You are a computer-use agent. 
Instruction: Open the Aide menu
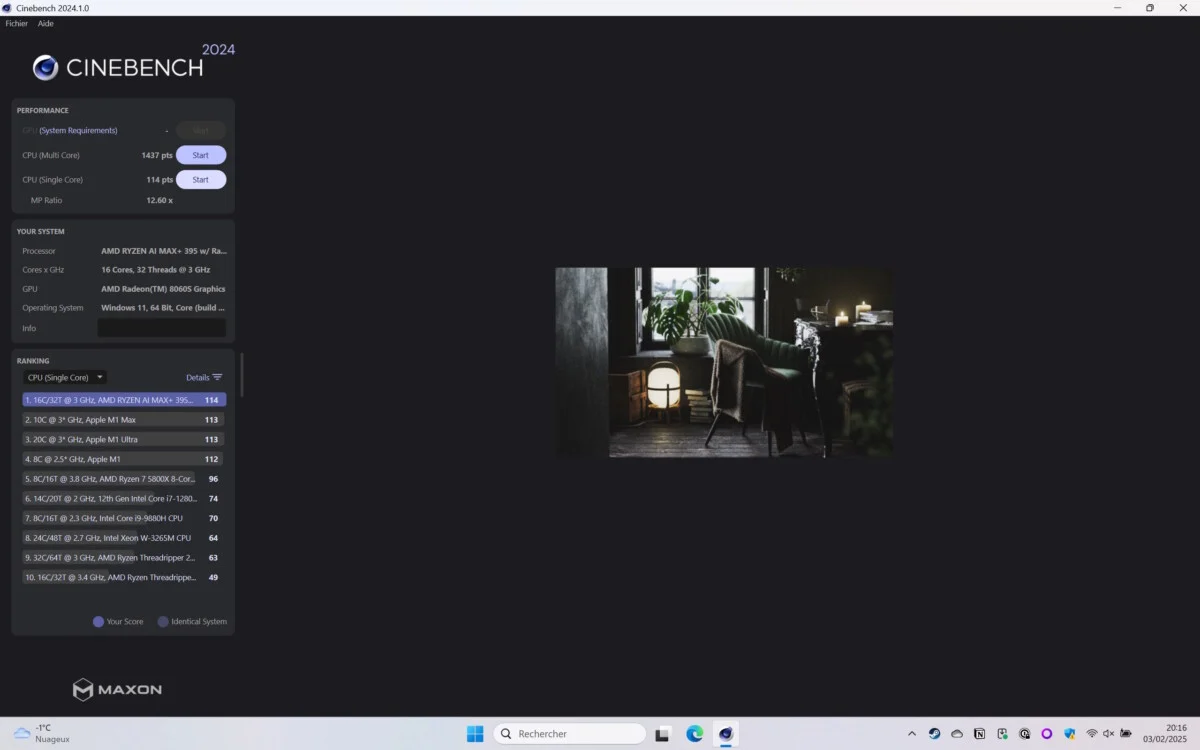(46, 23)
